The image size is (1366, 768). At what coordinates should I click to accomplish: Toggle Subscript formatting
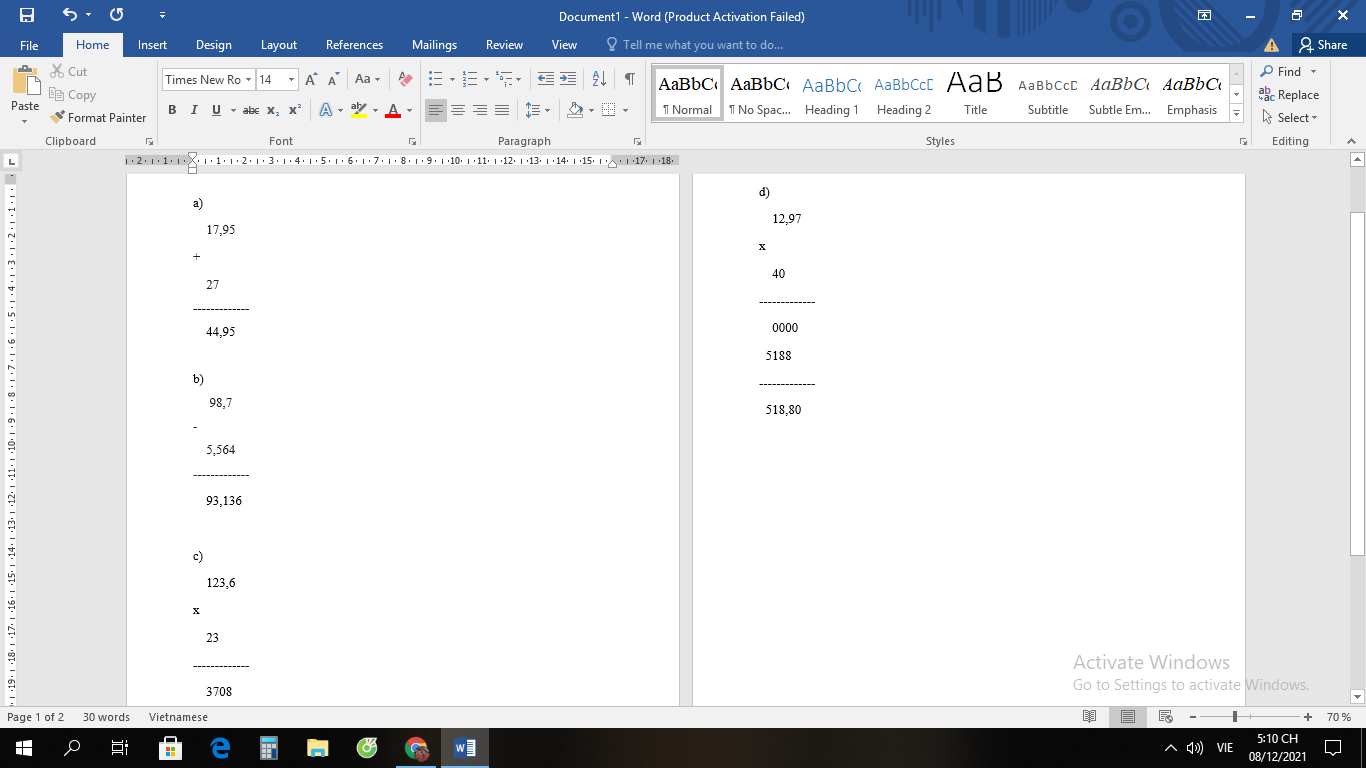(273, 110)
